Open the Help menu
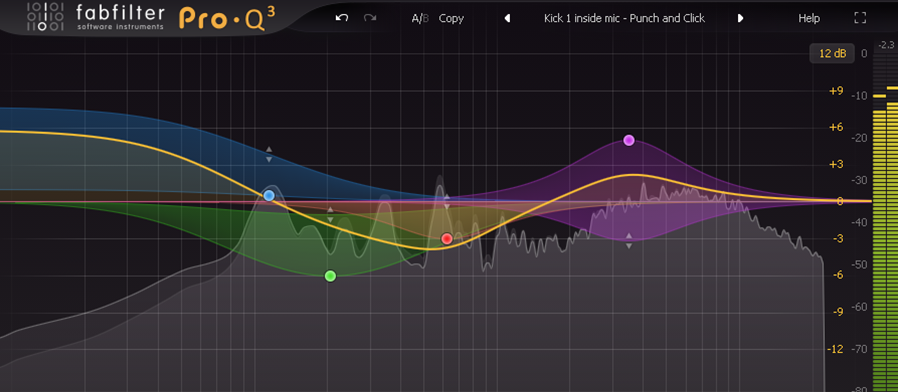 809,18
